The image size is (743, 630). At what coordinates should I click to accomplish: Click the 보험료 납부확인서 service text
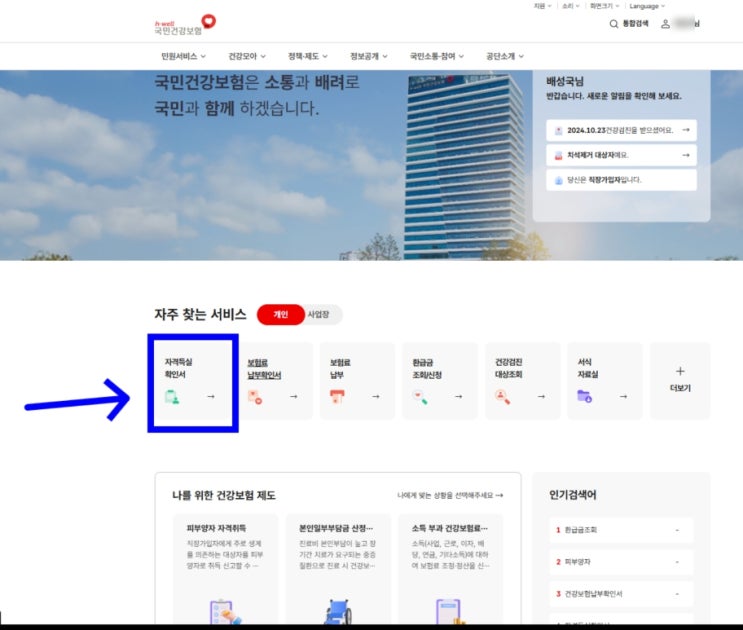(x=264, y=369)
